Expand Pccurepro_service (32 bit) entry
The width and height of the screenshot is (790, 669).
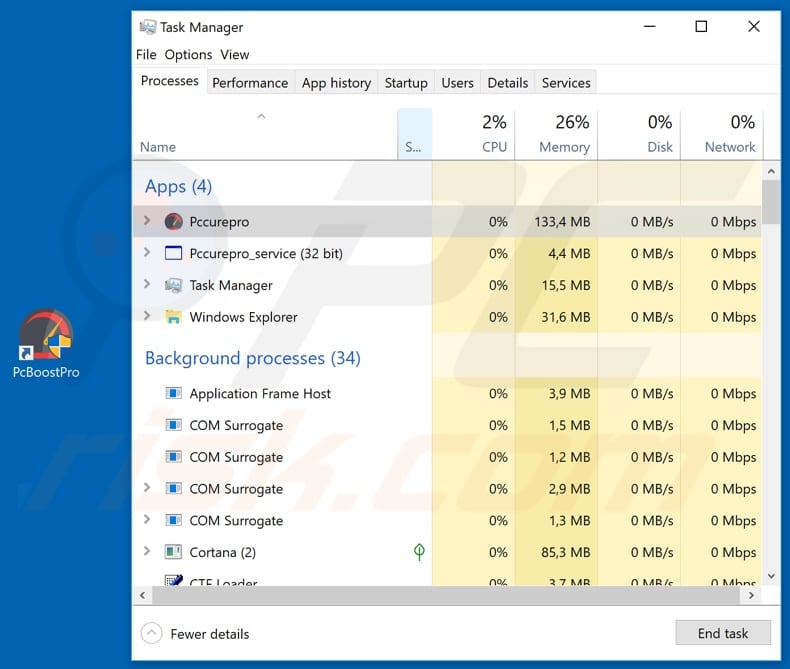pos(147,252)
